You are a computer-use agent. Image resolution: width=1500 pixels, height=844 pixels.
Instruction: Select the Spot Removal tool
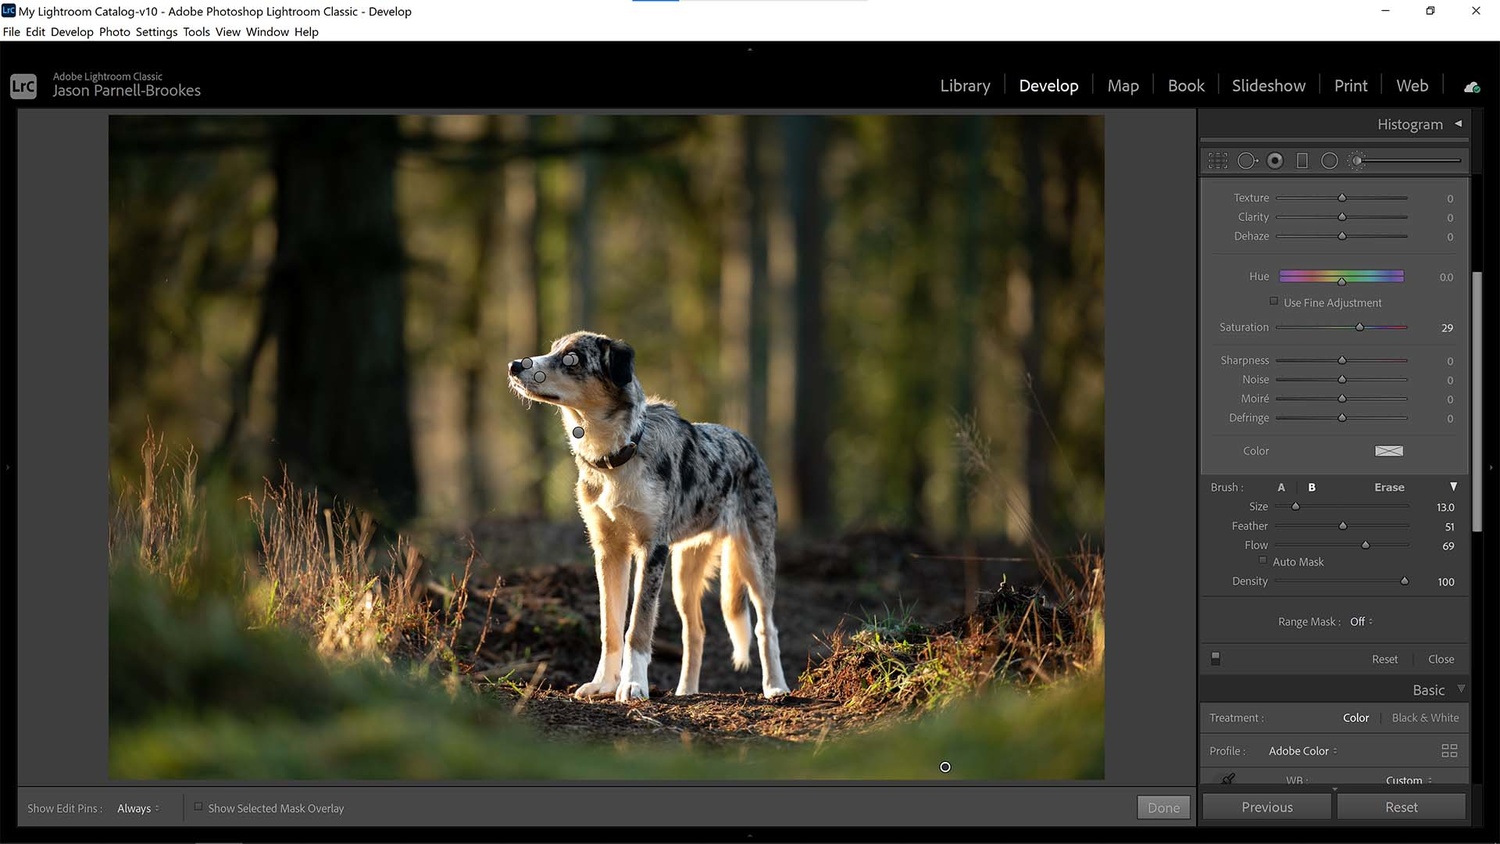point(1247,160)
